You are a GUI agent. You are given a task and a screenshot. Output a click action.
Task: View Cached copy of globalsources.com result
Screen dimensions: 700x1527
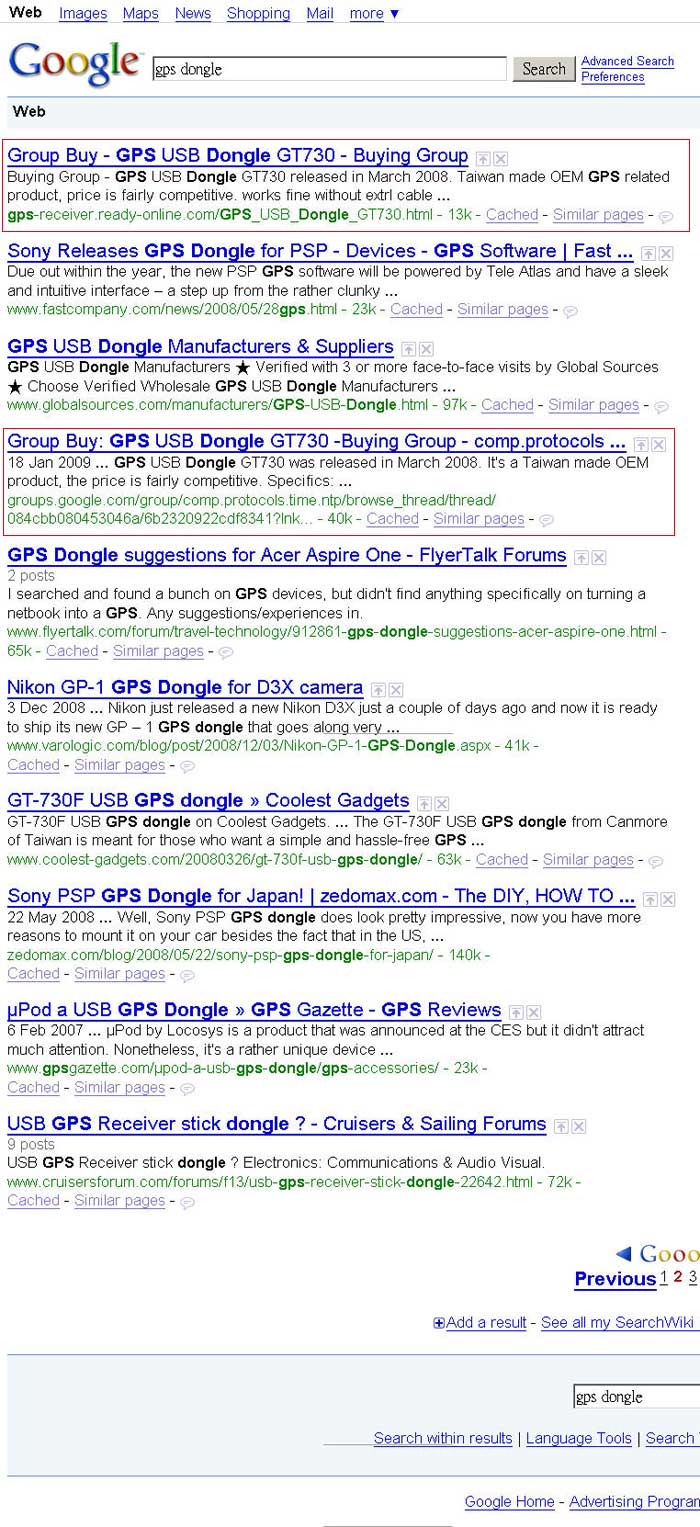tap(507, 405)
